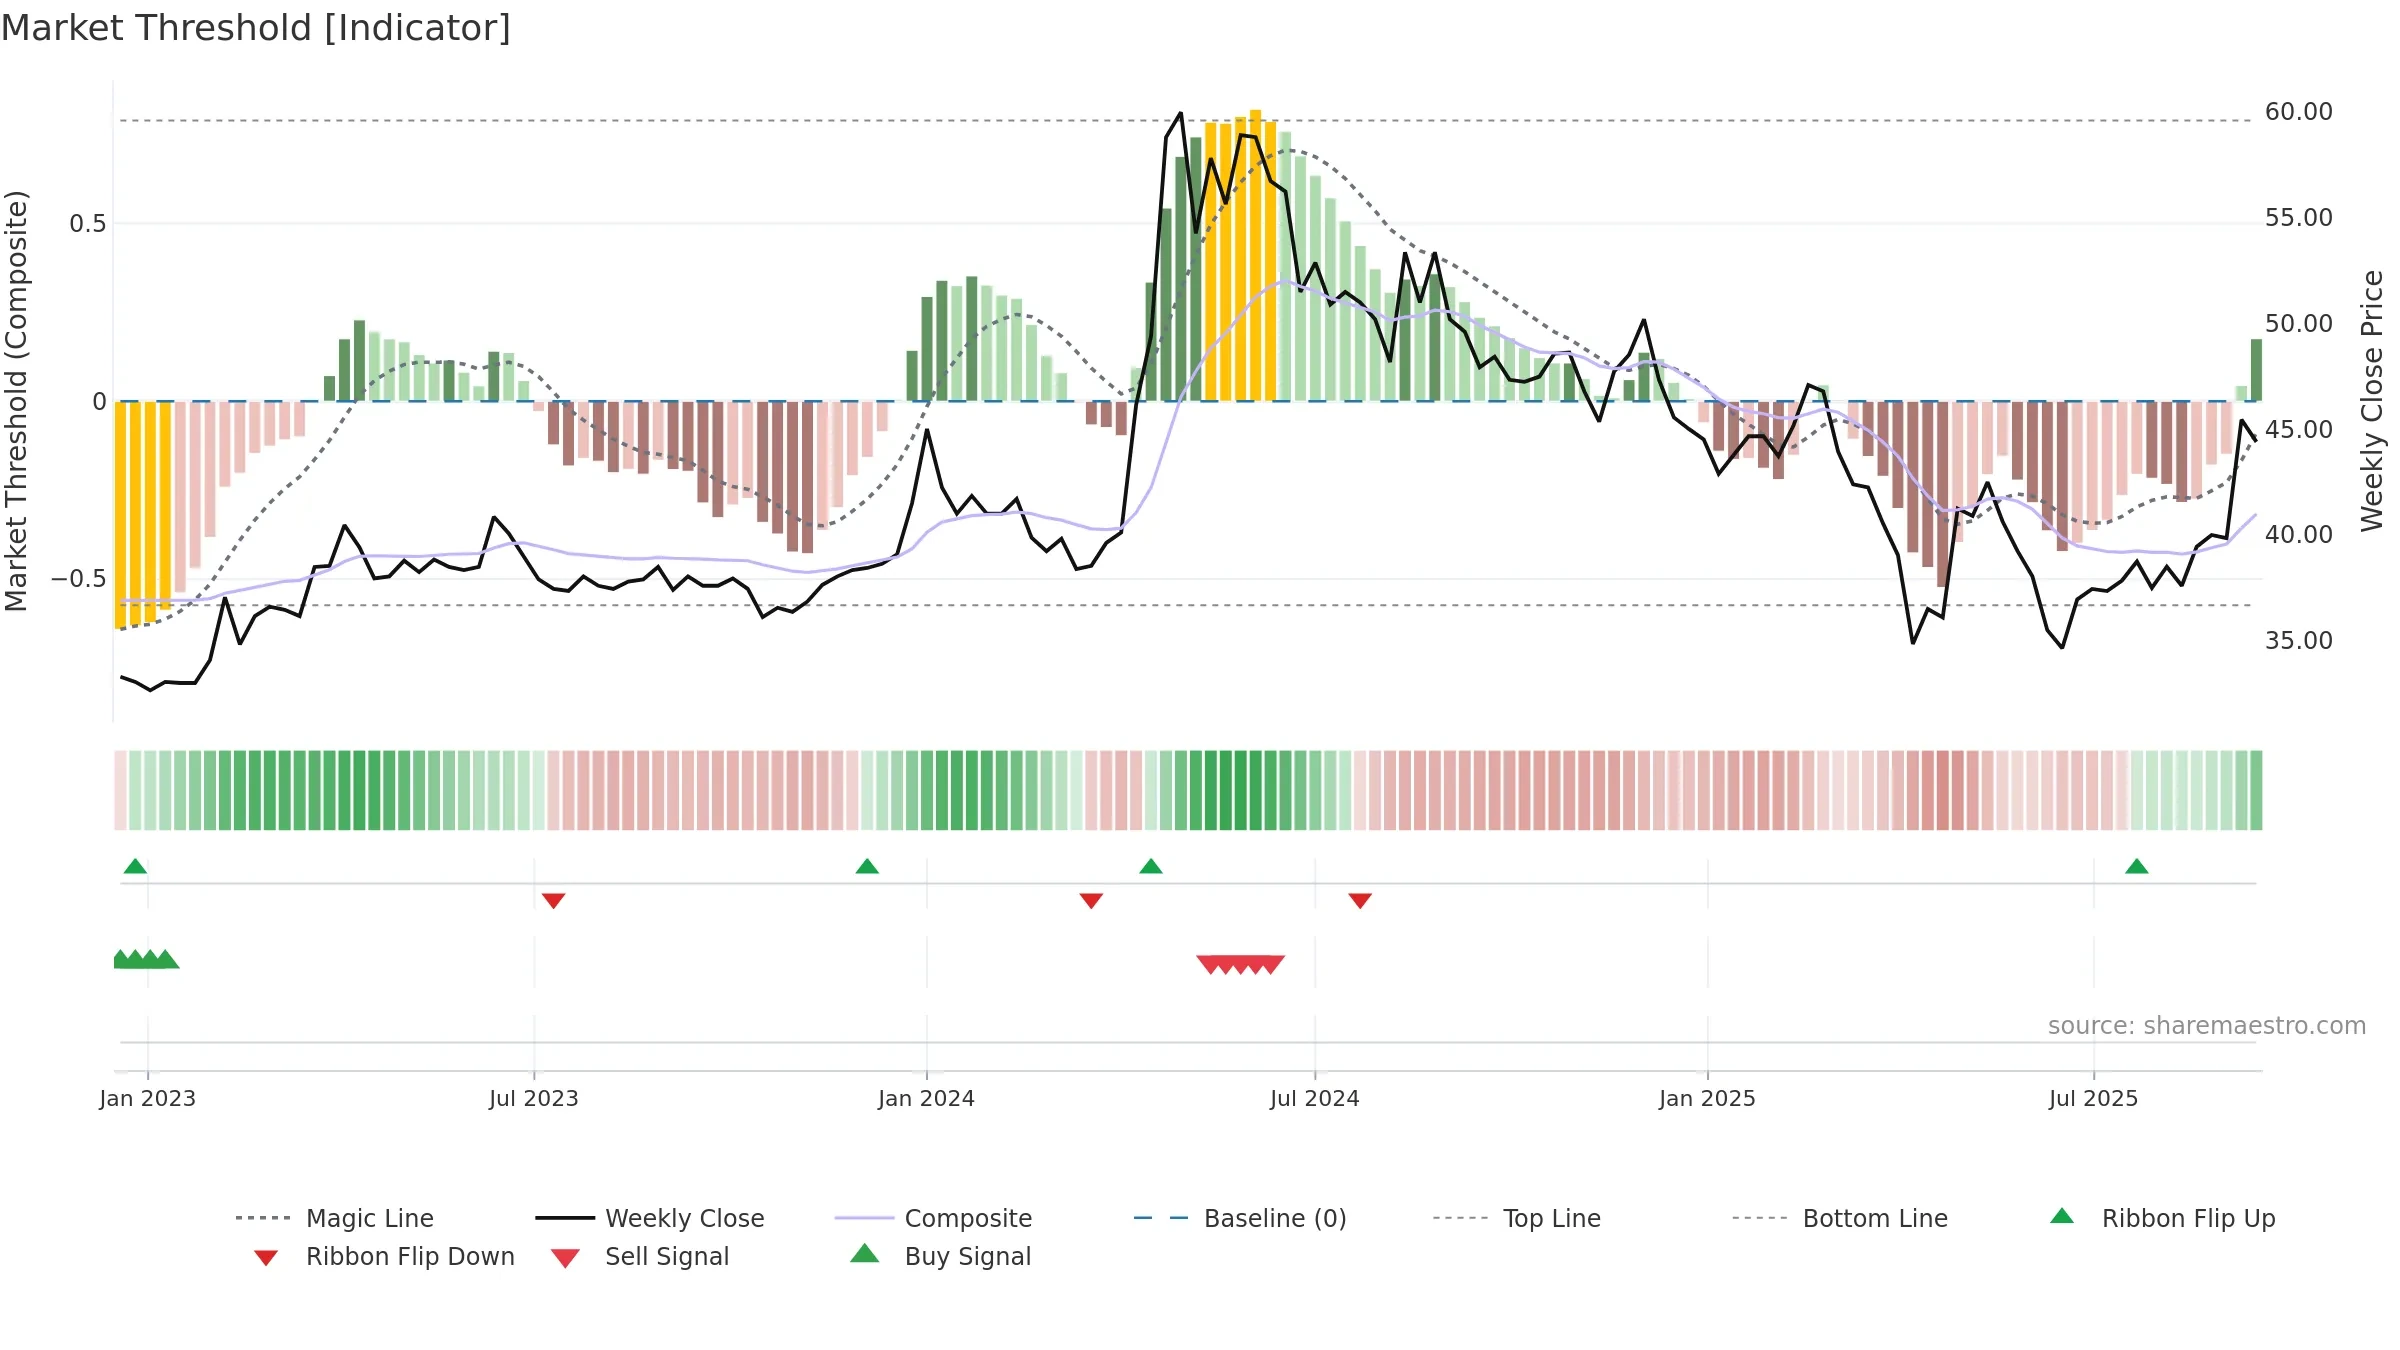2400x1350 pixels.
Task: Click the Weekly Close Price axis title
Action: coord(2372,401)
